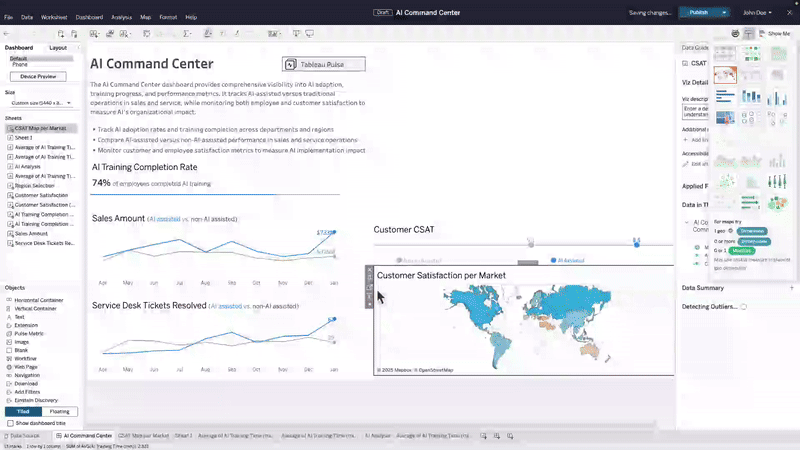Click the Horizontal Container object icon
Image resolution: width=800 pixels, height=450 pixels.
pos(8,300)
